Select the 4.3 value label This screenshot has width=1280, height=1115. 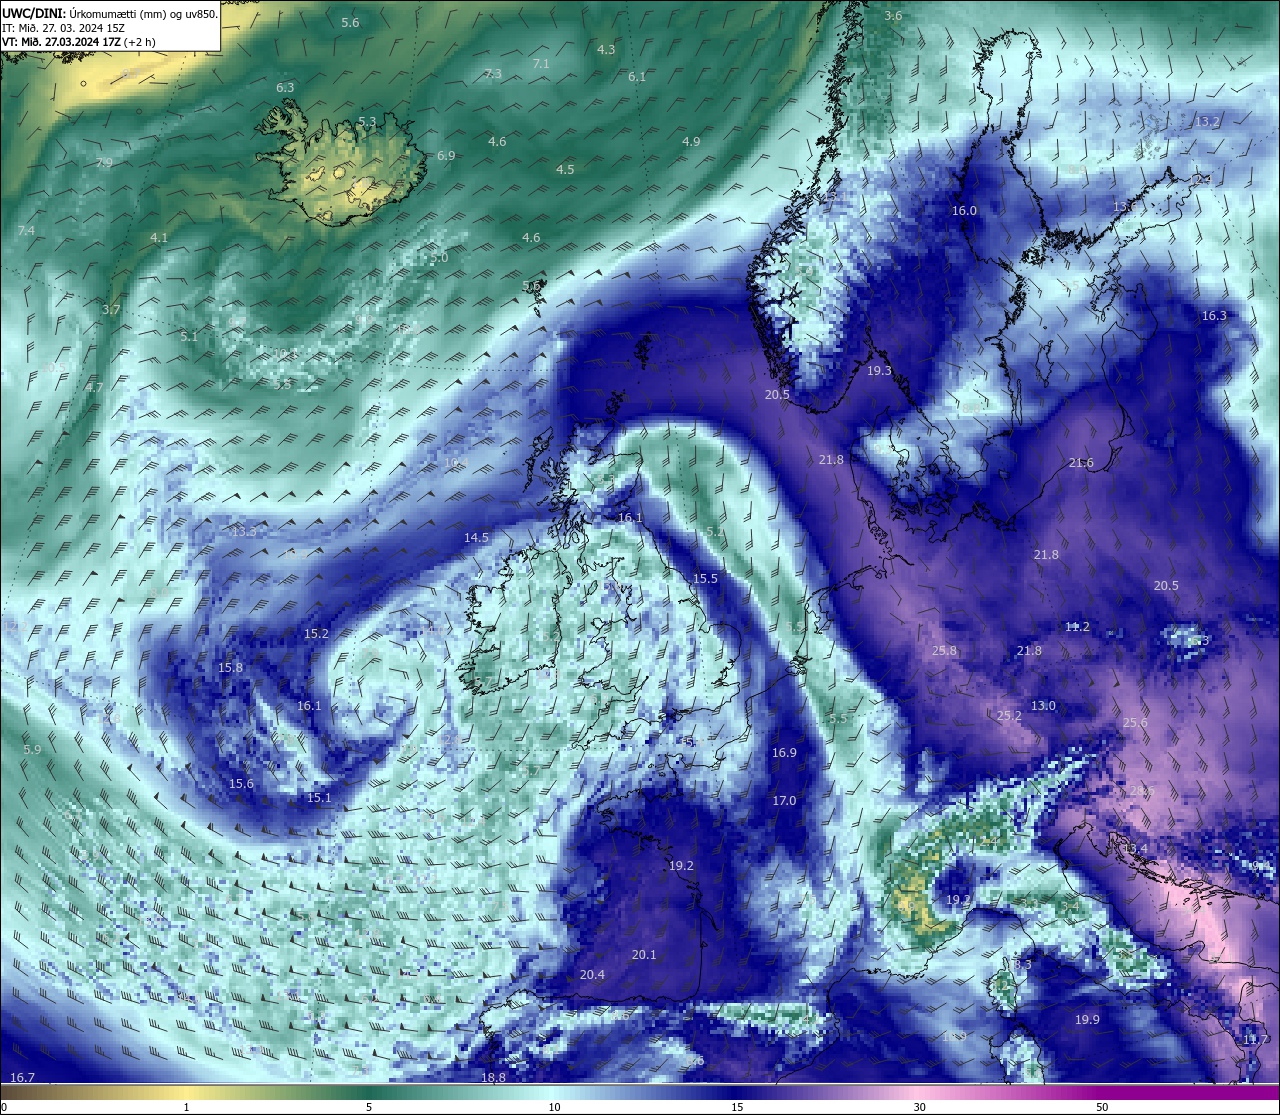(x=606, y=49)
